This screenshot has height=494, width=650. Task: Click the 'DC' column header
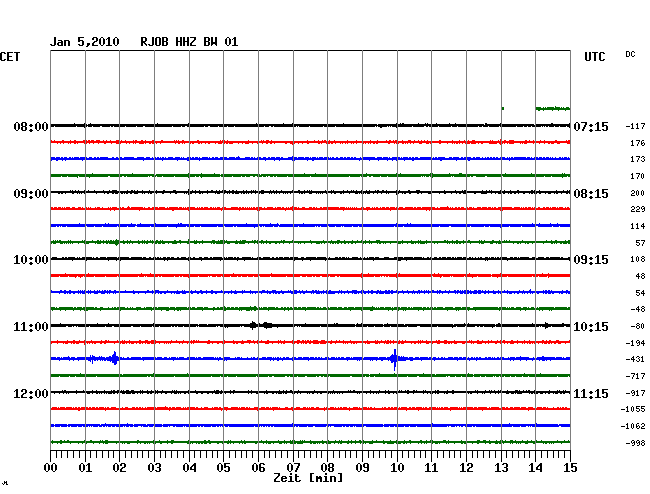630,54
